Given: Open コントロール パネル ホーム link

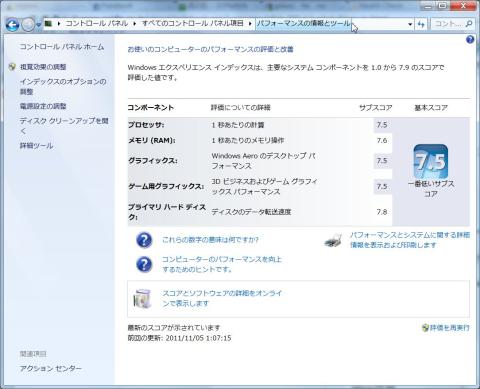Looking at the screenshot, I should click(62, 47).
